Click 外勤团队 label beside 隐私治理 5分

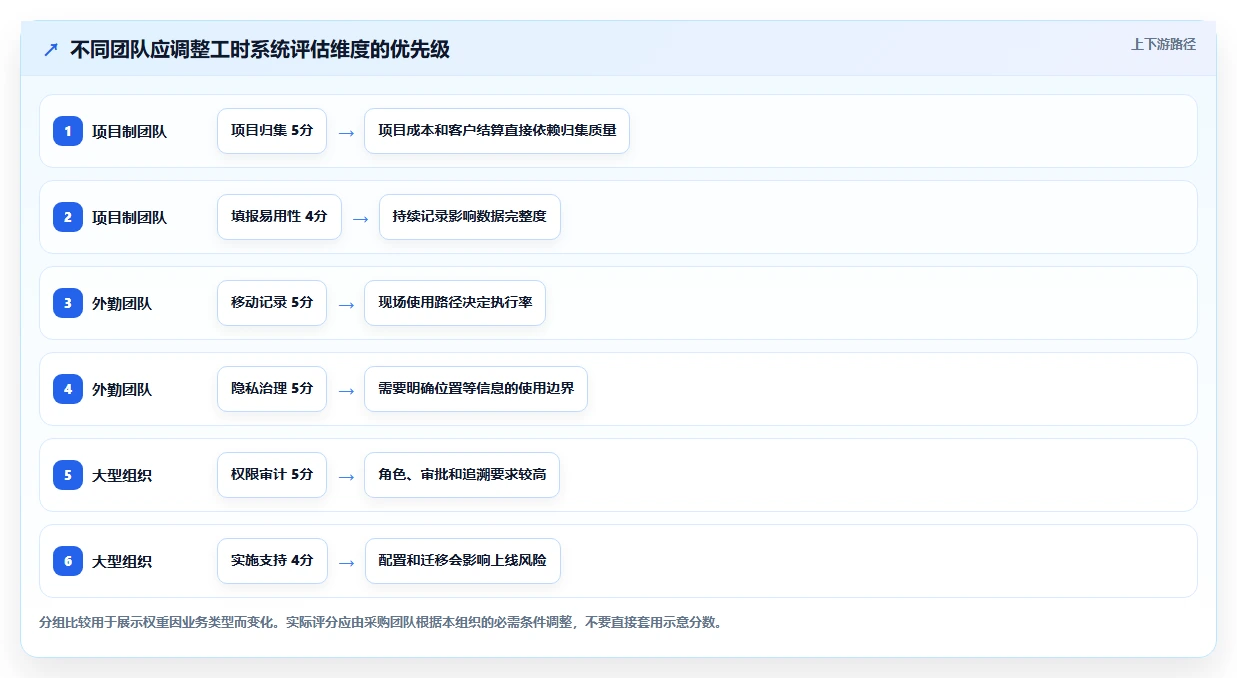pyautogui.click(x=122, y=389)
